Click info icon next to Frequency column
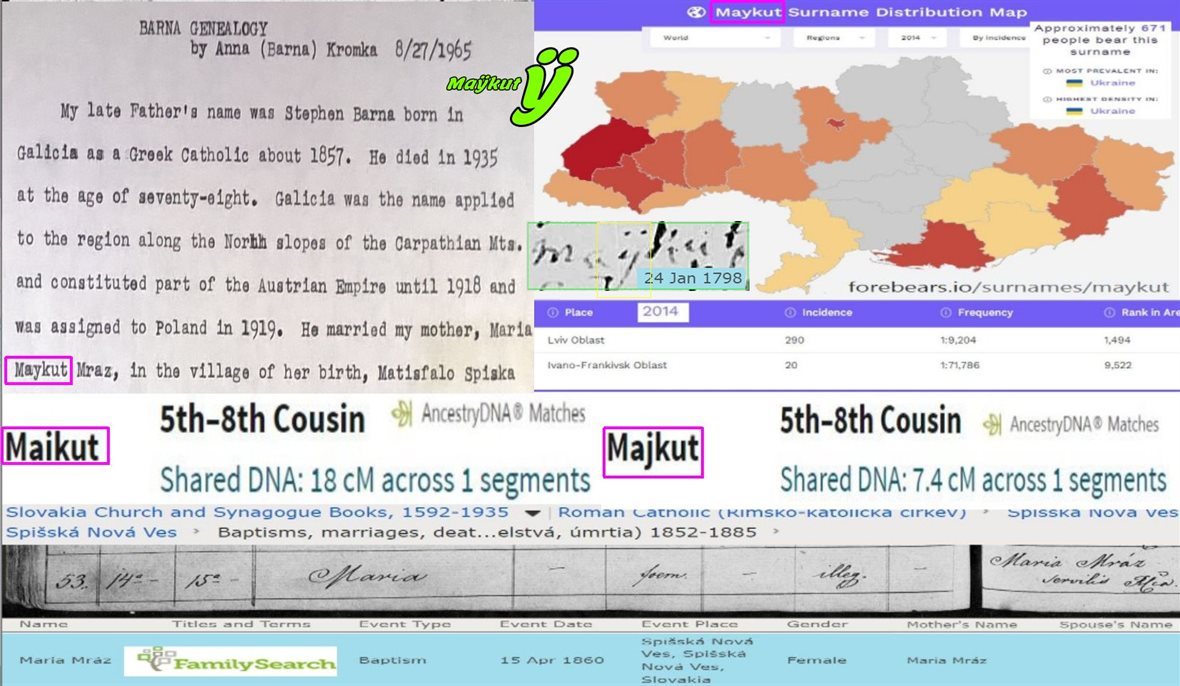The height and width of the screenshot is (686, 1180). [x=945, y=312]
